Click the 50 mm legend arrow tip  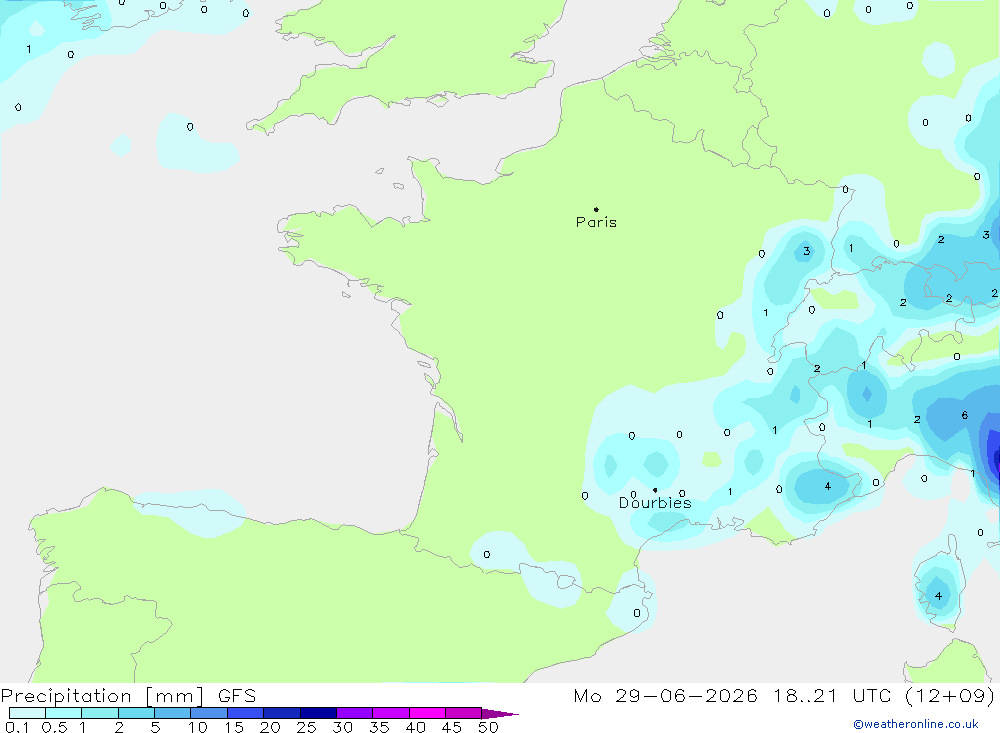(x=500, y=713)
